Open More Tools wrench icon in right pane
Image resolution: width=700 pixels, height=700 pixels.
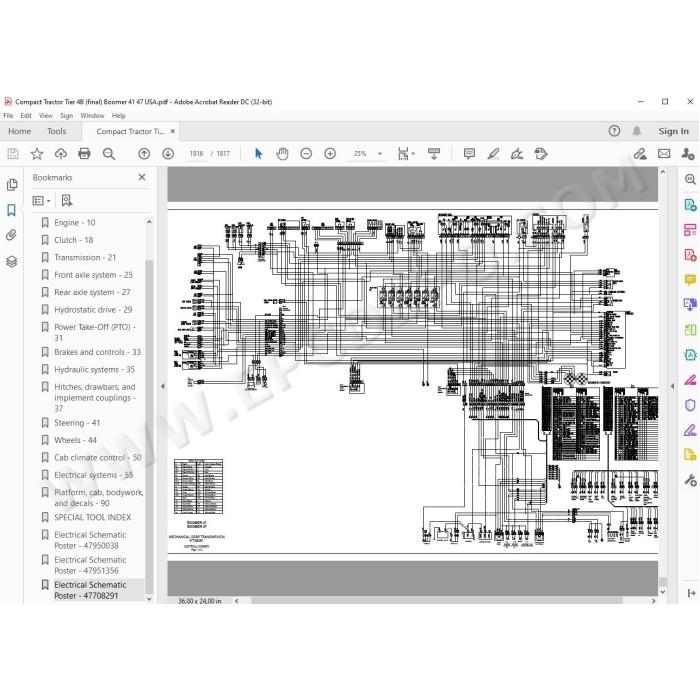pos(690,480)
